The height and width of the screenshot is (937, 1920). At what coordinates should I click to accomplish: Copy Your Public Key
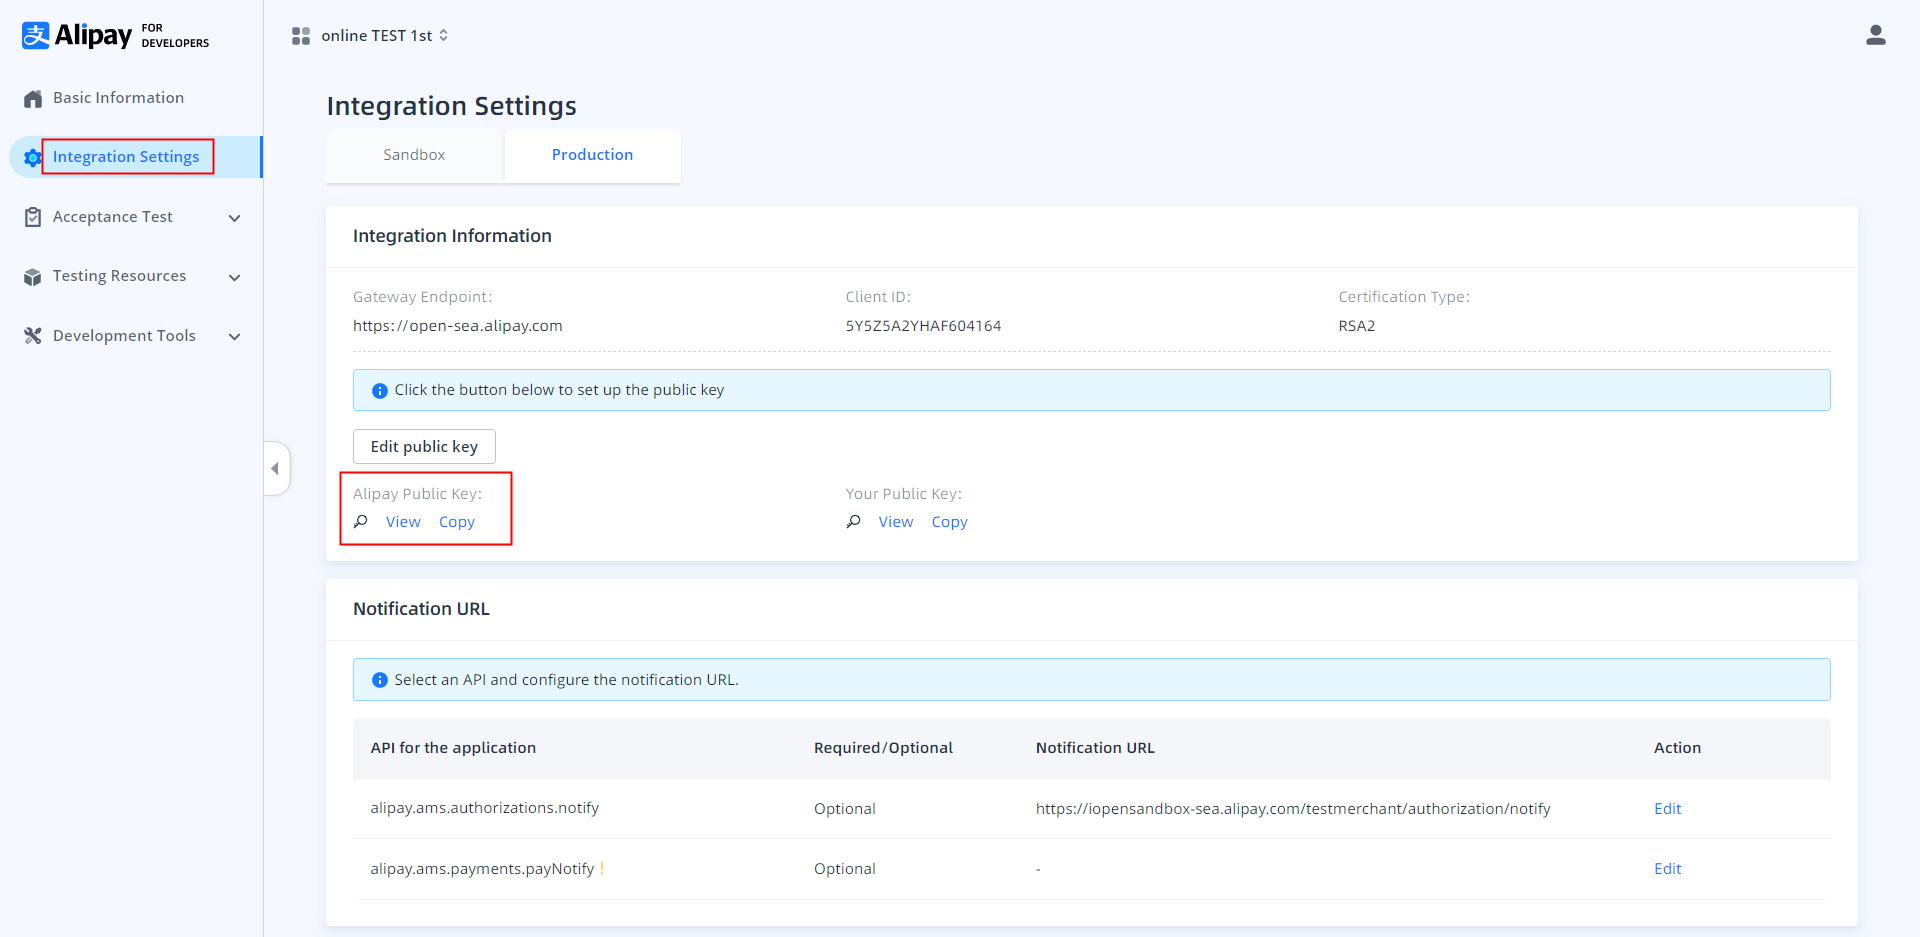(x=949, y=522)
